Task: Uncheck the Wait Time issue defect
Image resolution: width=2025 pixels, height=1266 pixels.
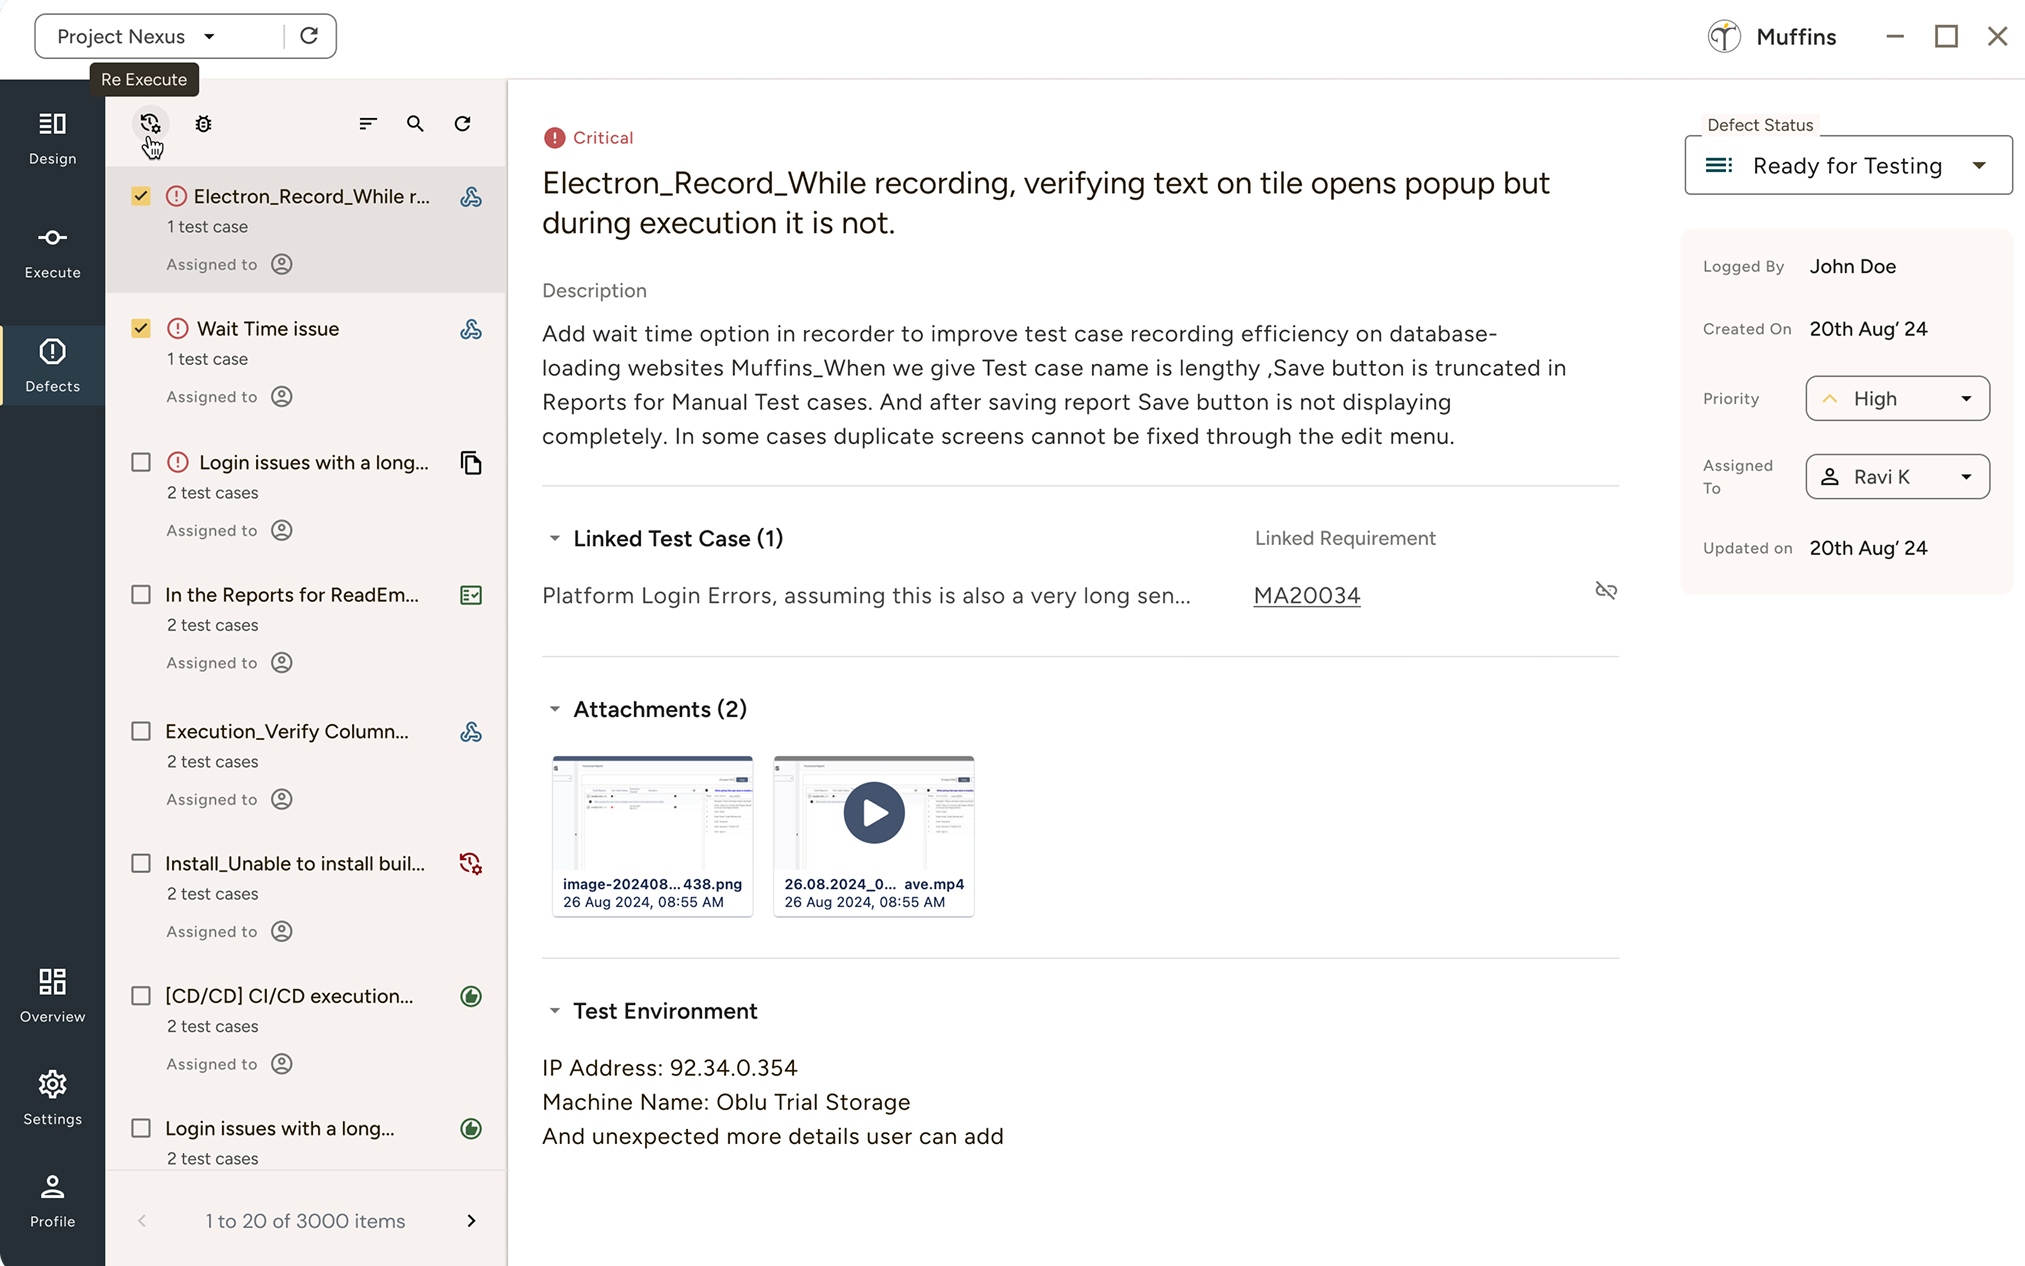Action: coord(141,327)
